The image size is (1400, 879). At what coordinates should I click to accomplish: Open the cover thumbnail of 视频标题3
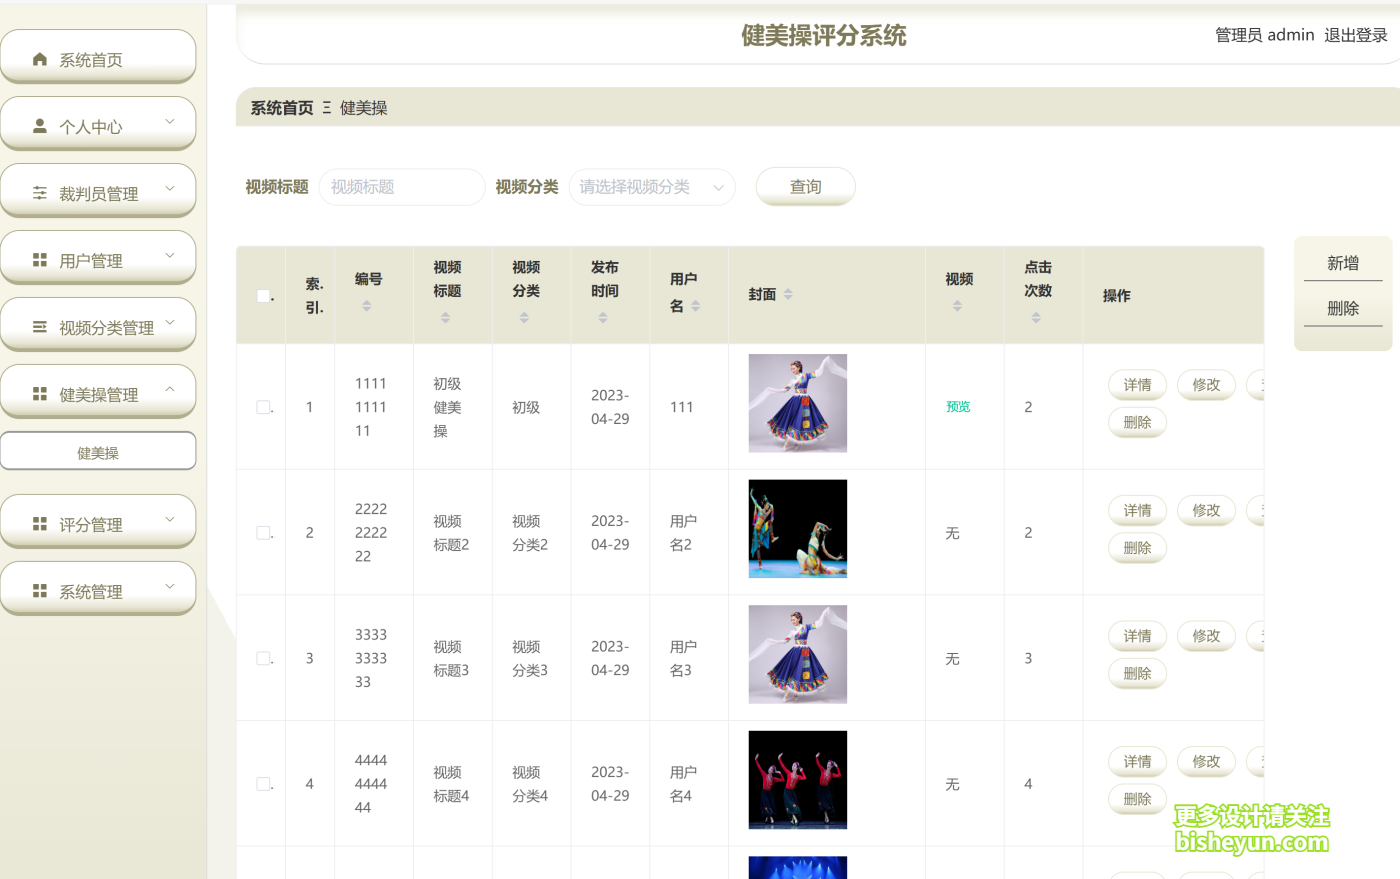798,654
